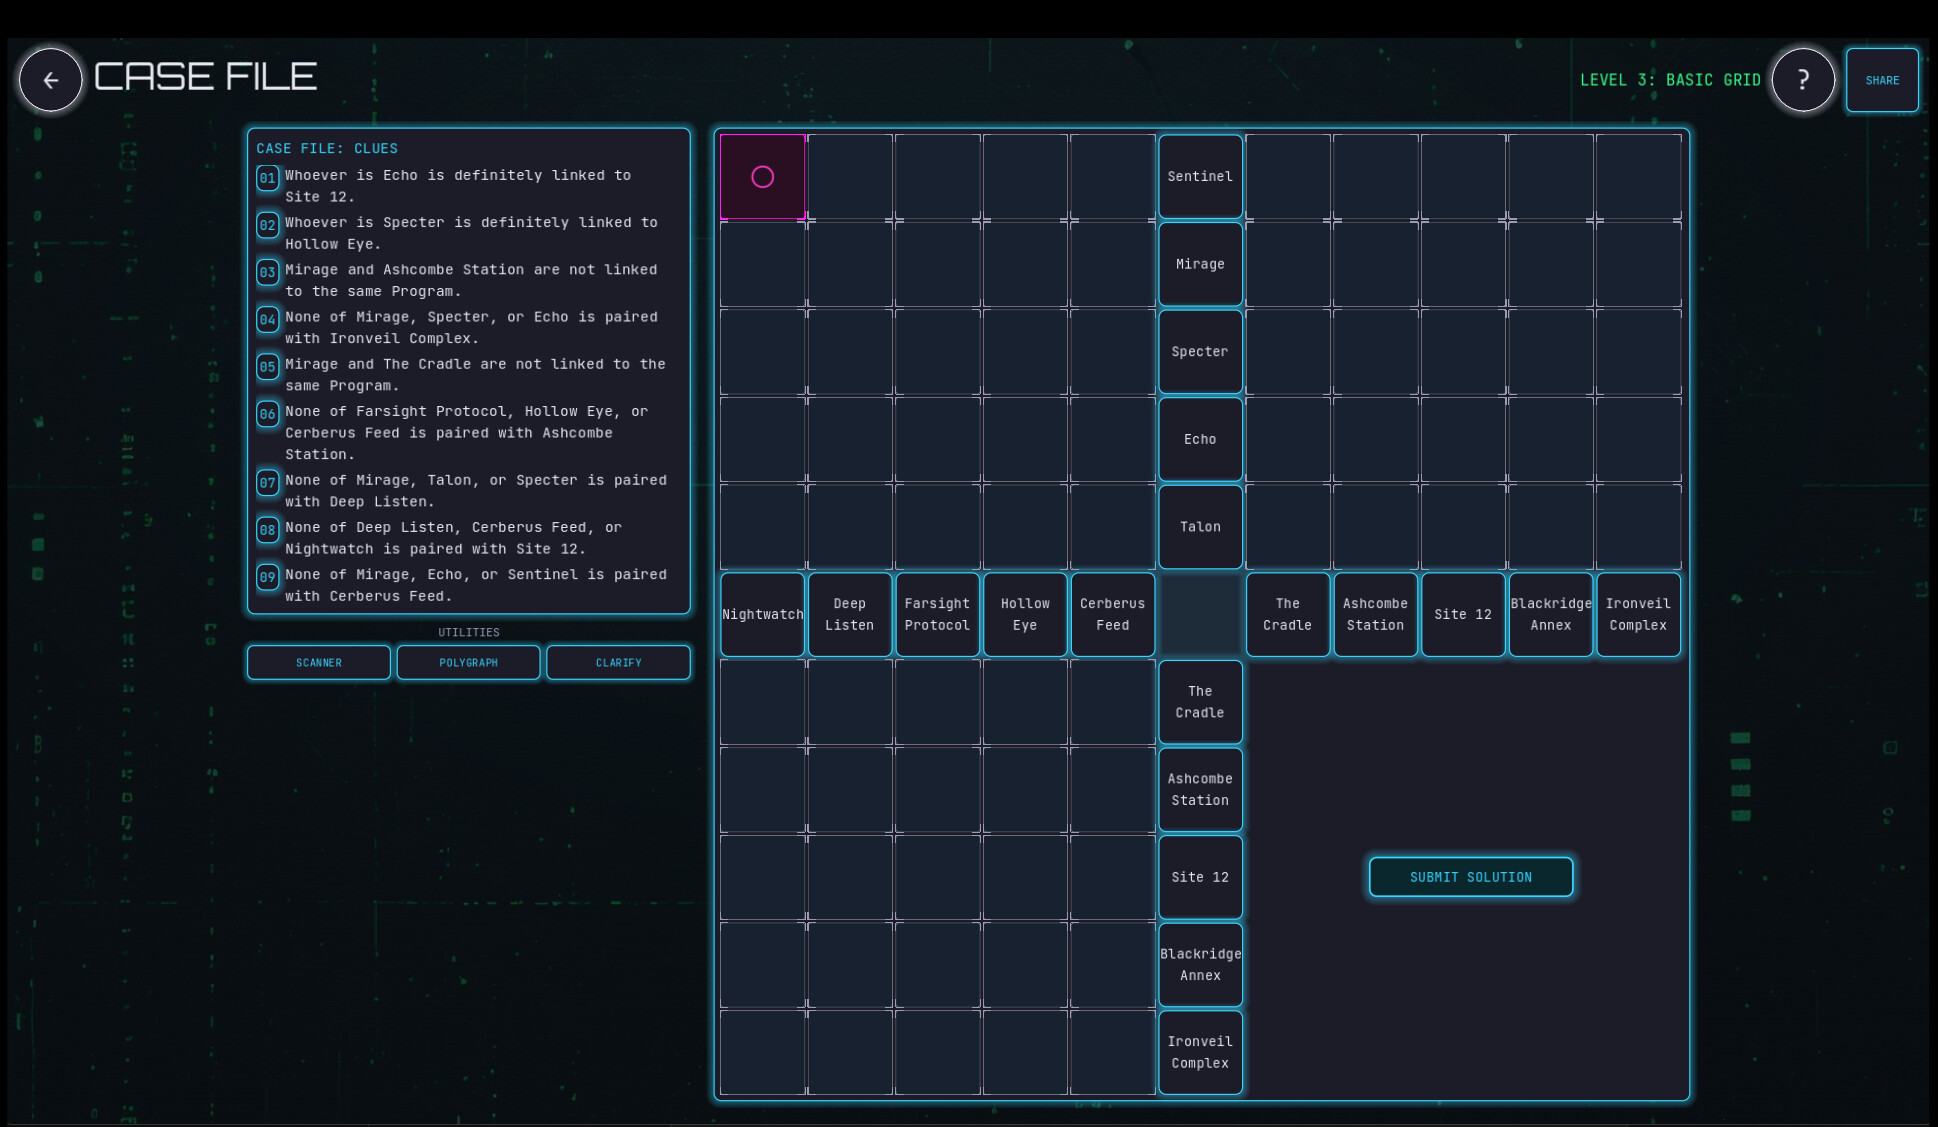Click clue number 04 badge
Viewport: 1938px width, 1127px height.
[267, 320]
